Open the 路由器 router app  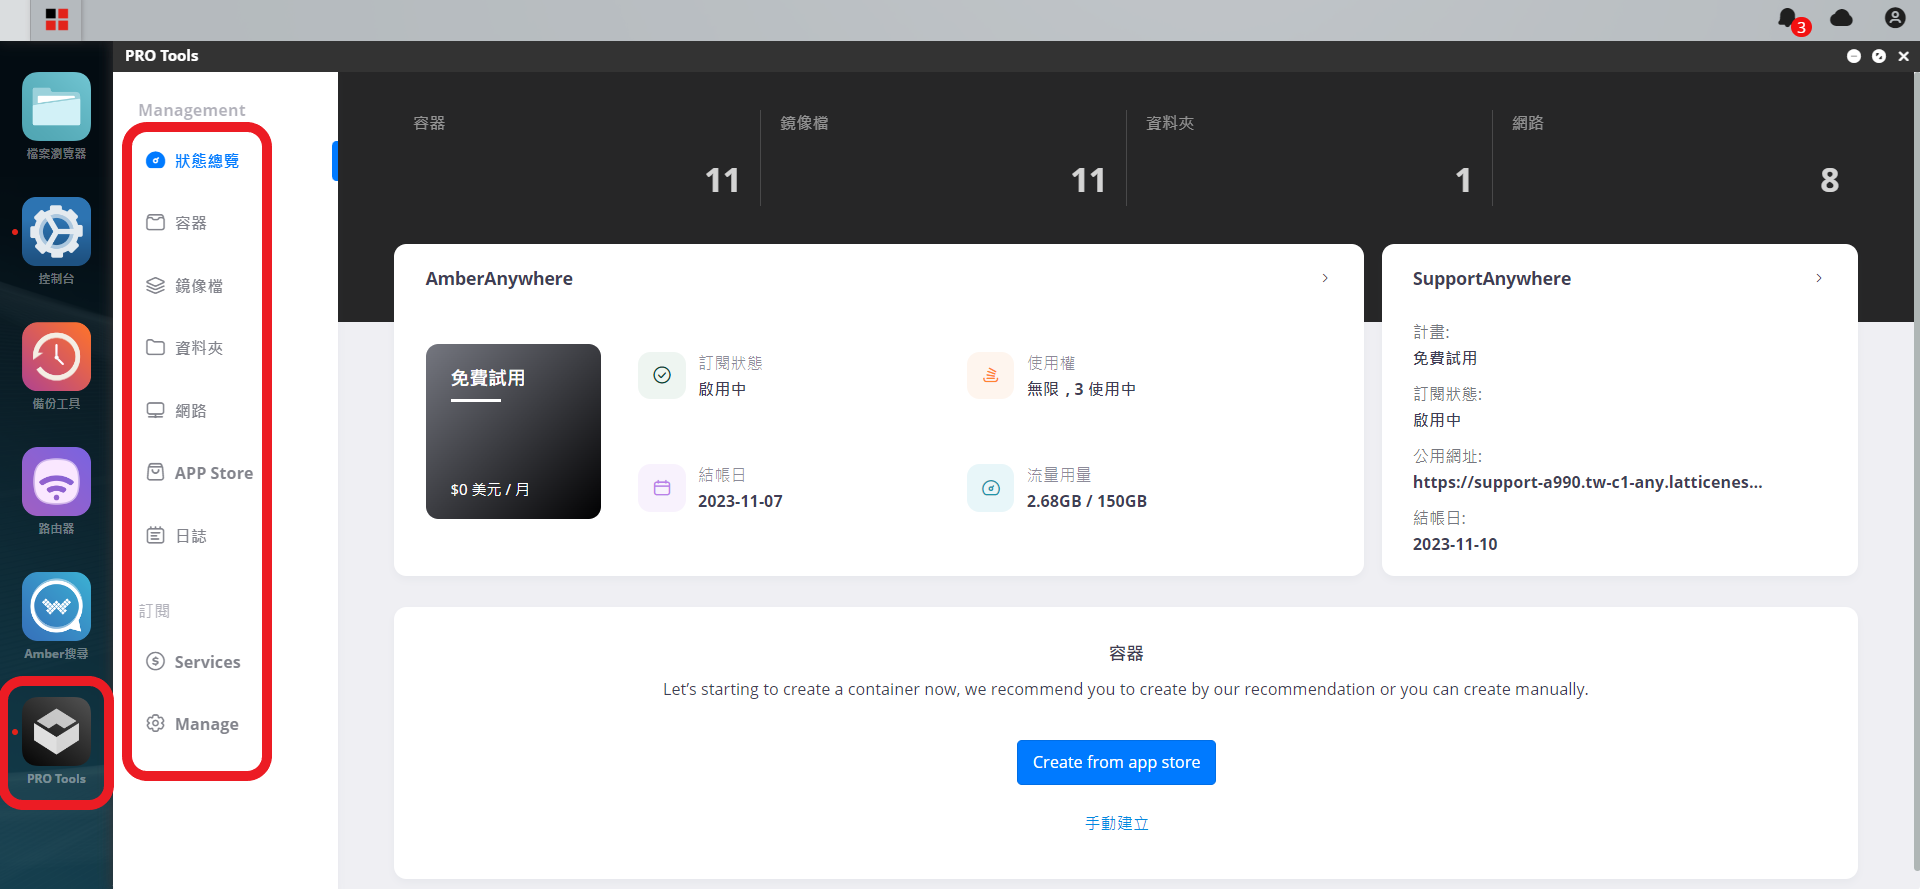click(56, 482)
